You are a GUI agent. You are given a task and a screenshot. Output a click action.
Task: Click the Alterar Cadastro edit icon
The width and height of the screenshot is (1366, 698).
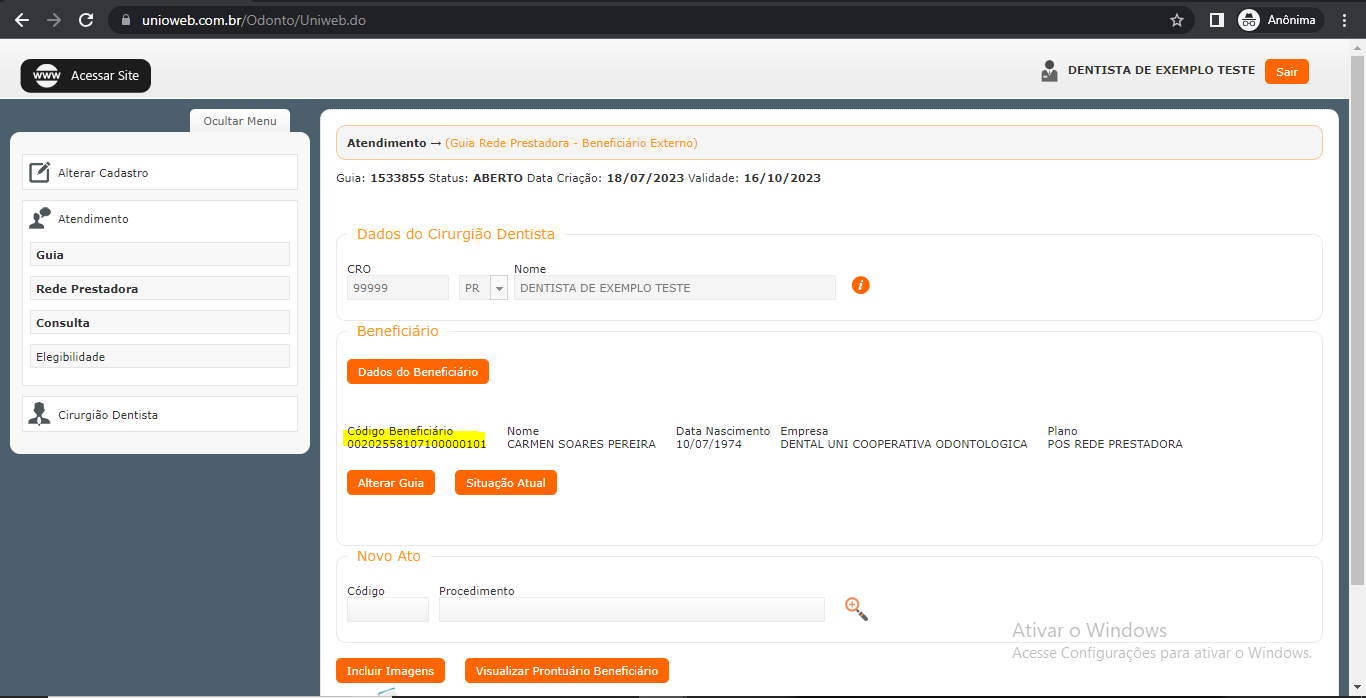pos(40,172)
